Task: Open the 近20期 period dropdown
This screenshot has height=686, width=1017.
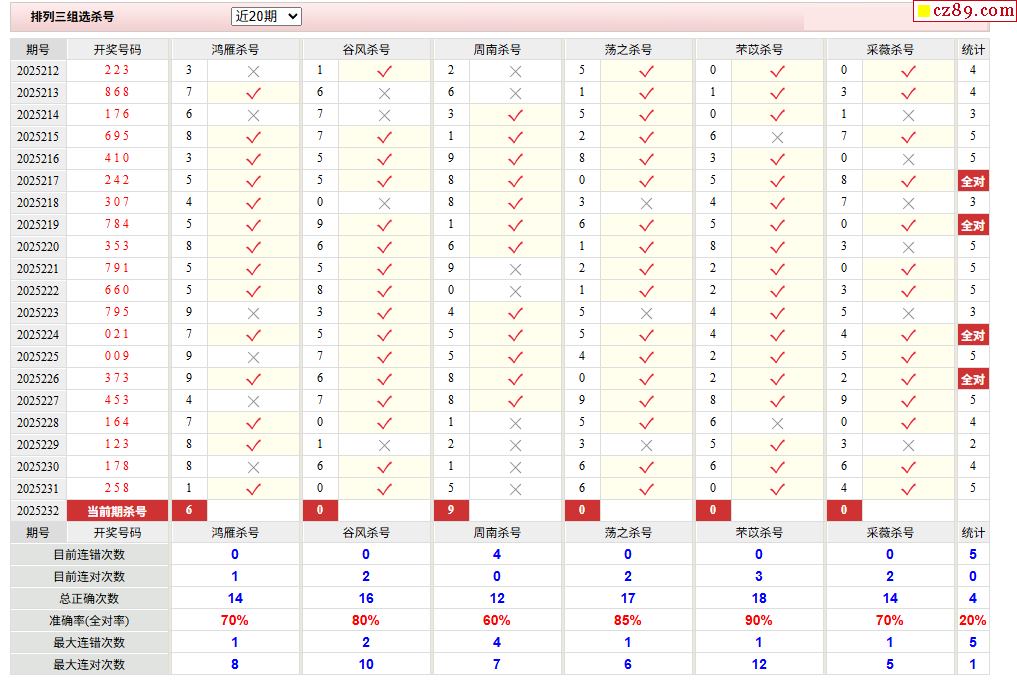Action: [266, 16]
